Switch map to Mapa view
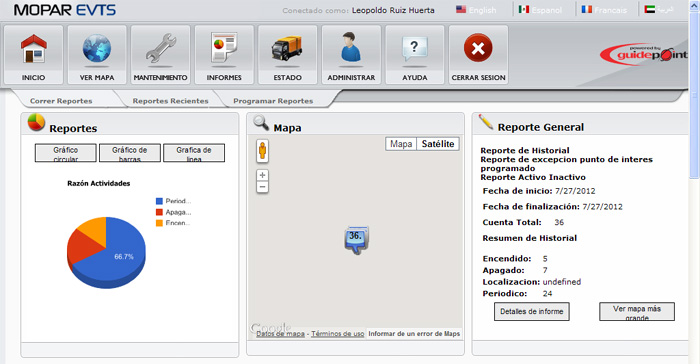 pyautogui.click(x=401, y=144)
